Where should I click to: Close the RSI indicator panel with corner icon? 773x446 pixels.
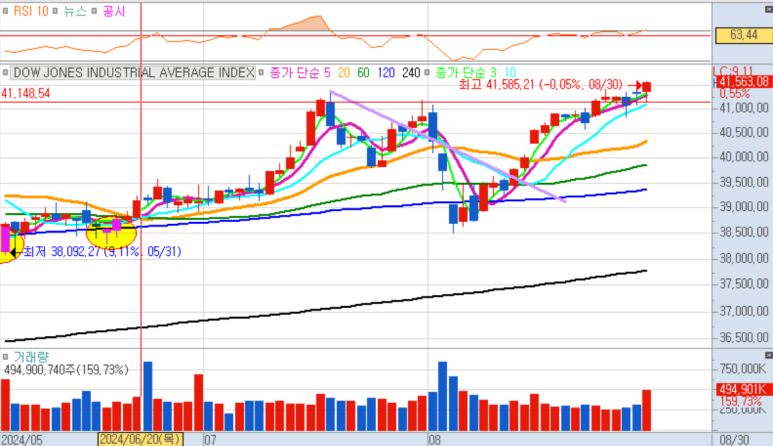click(768, 9)
